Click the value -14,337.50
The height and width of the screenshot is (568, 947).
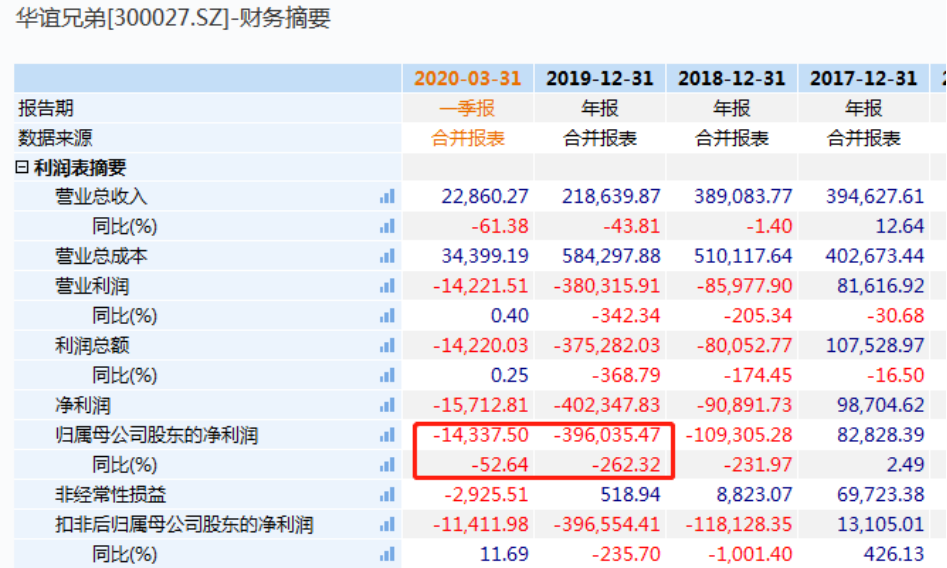coord(480,435)
